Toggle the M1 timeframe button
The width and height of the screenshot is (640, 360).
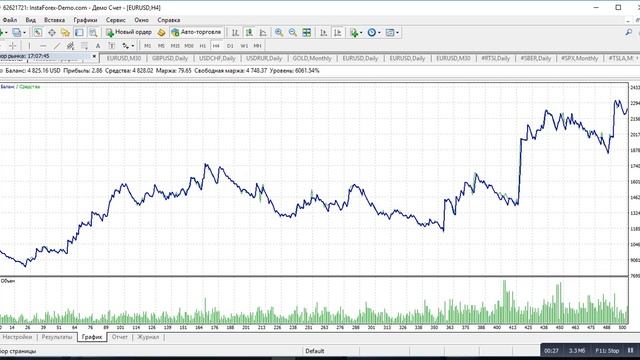click(147, 46)
